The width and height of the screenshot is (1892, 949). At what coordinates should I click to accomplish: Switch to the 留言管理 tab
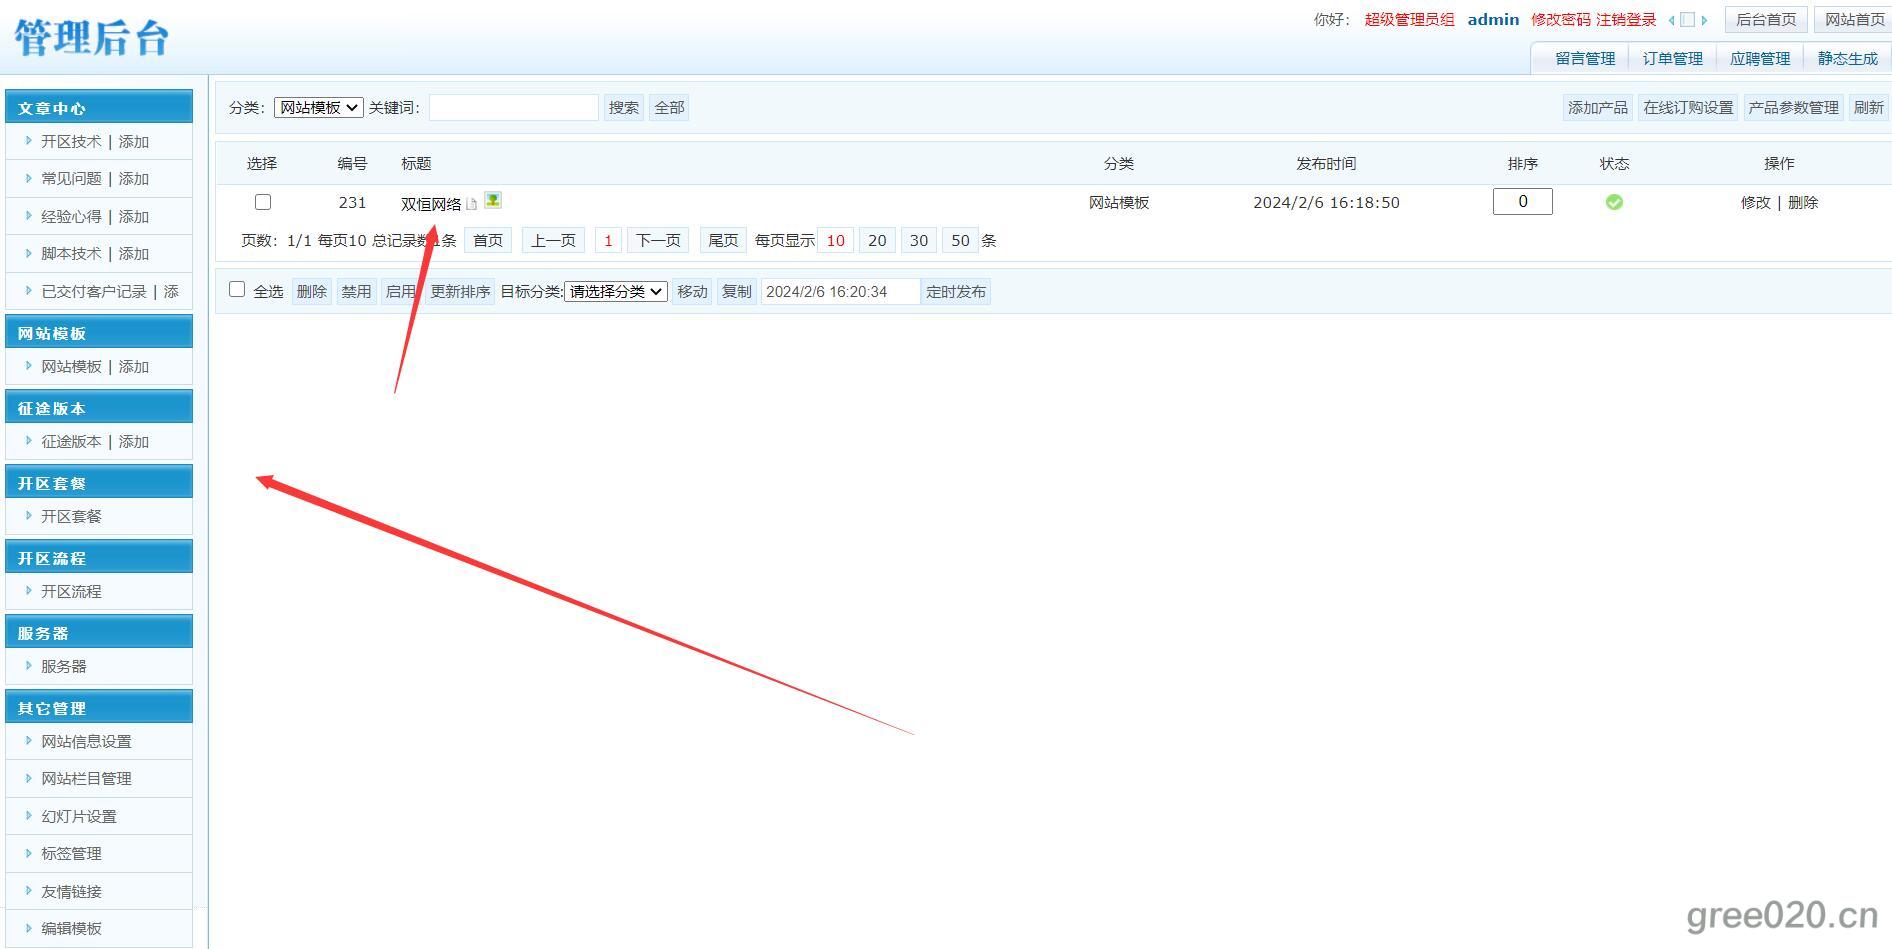click(1585, 58)
